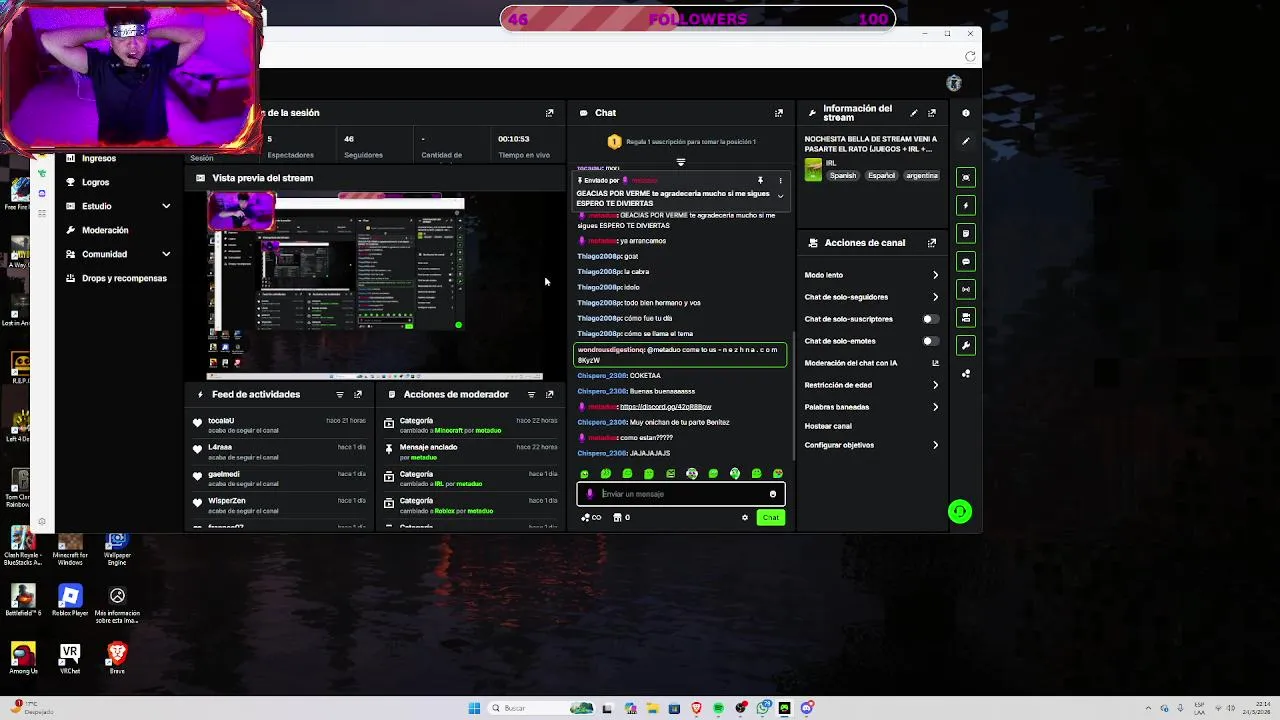Expand the Comunidad sidebar section
The width and height of the screenshot is (1280, 720).
166,254
